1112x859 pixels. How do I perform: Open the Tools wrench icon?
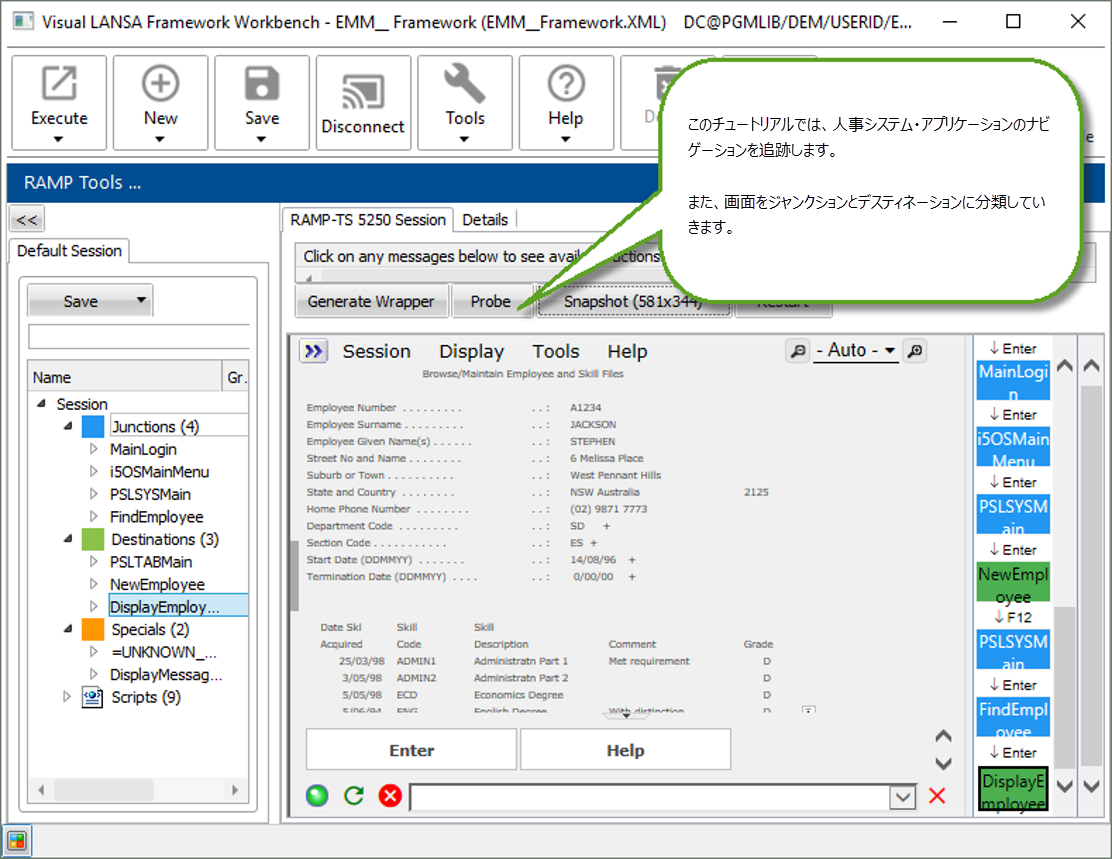(465, 84)
